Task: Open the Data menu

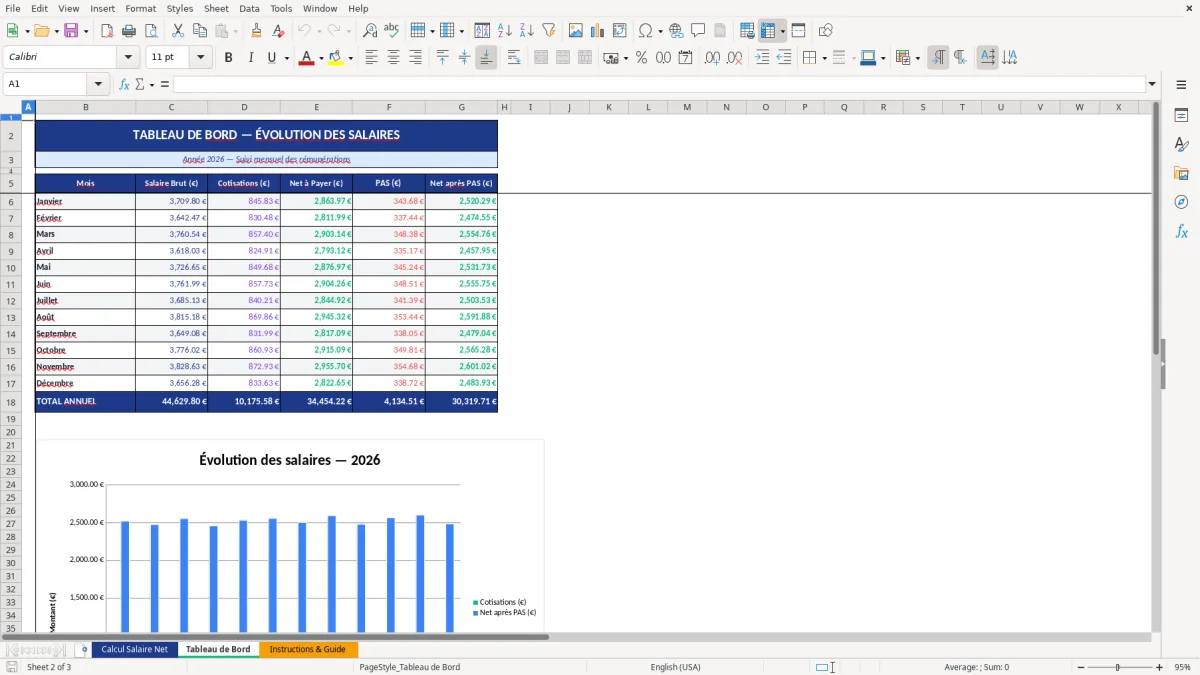Action: (x=249, y=8)
